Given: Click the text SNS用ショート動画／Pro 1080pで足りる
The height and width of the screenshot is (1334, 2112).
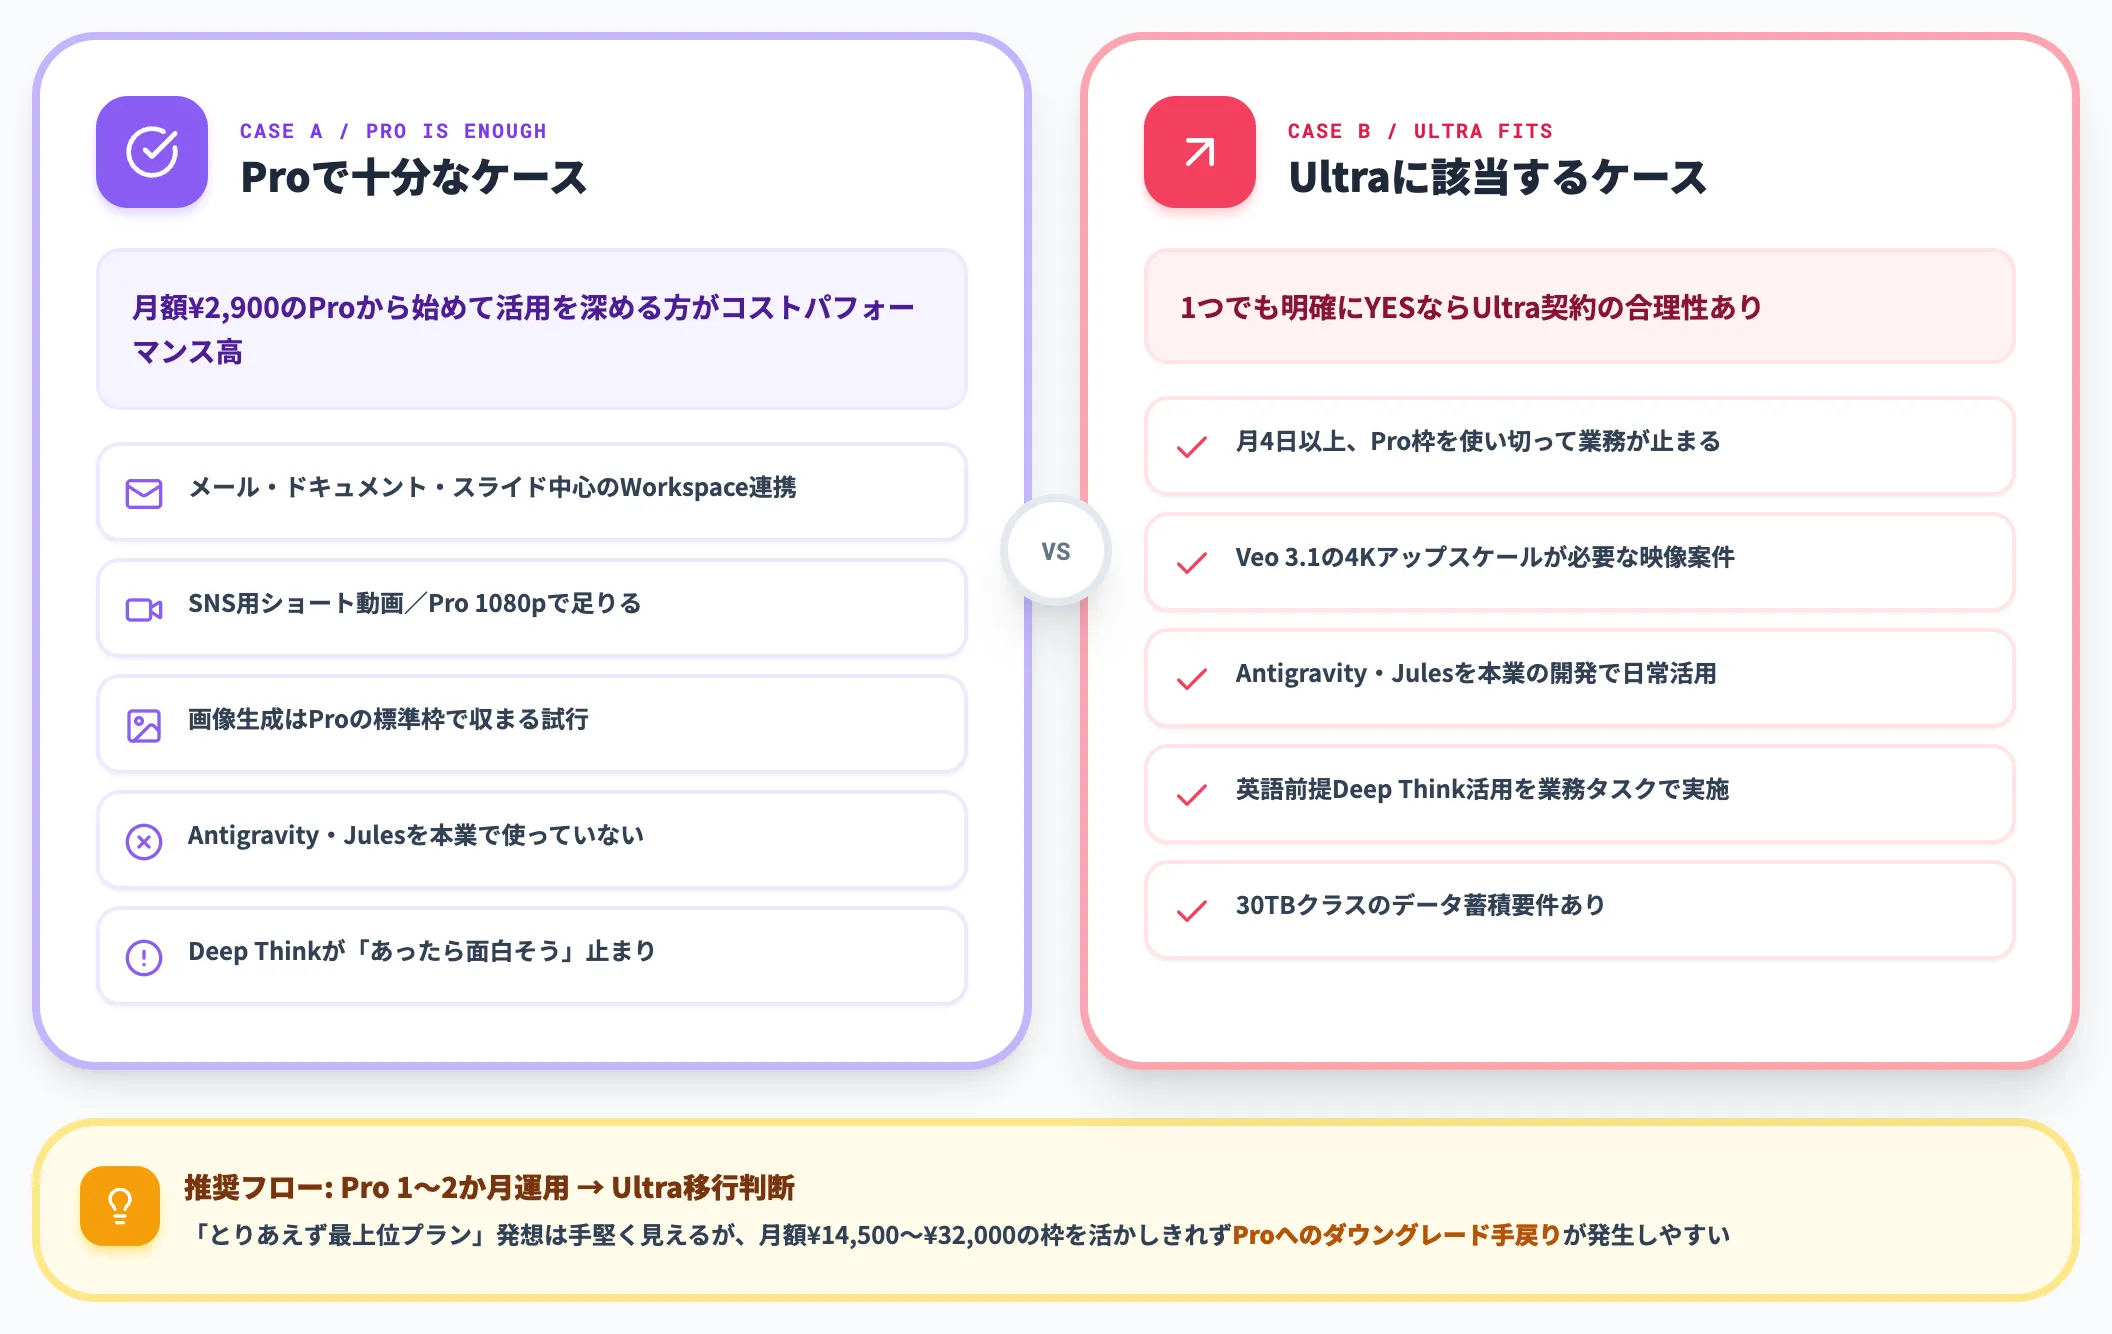Looking at the screenshot, I should (415, 604).
